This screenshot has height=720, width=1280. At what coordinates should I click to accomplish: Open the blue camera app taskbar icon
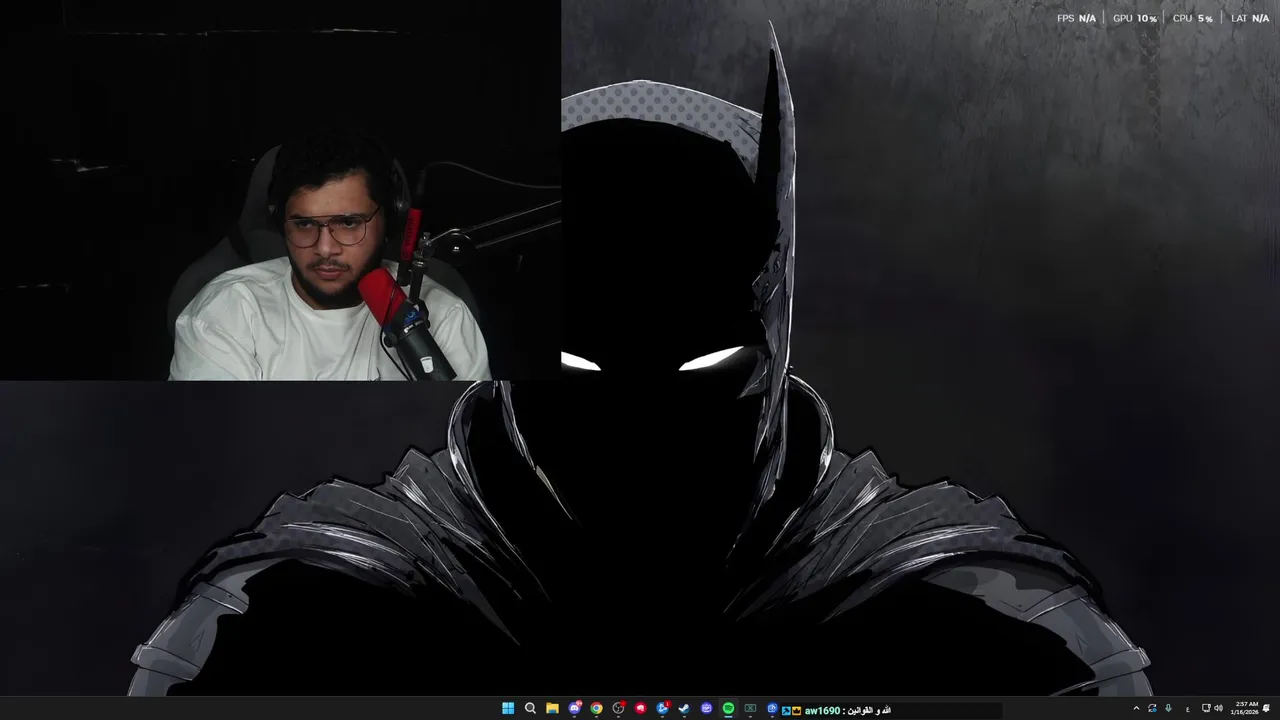(772, 708)
